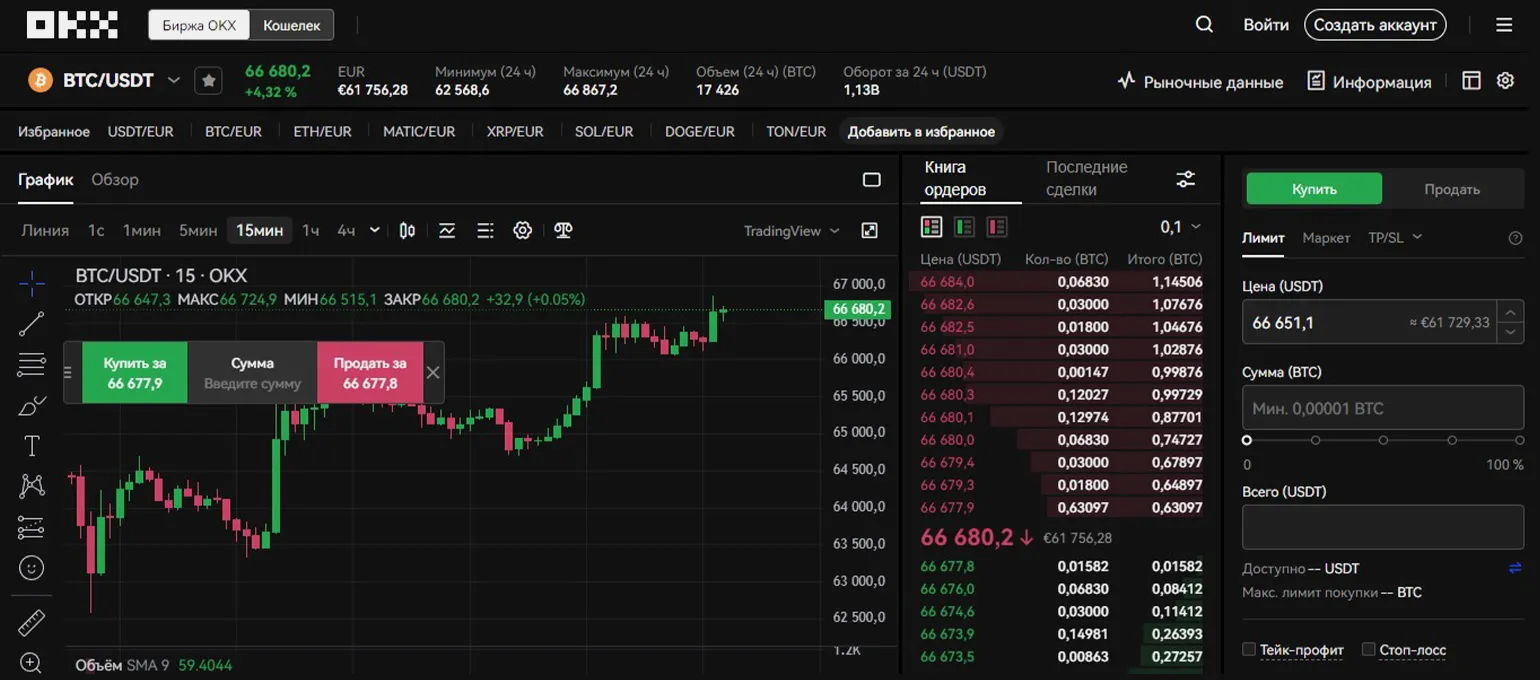Open the candlestick chart type icon
The width and height of the screenshot is (1540, 680).
407,231
